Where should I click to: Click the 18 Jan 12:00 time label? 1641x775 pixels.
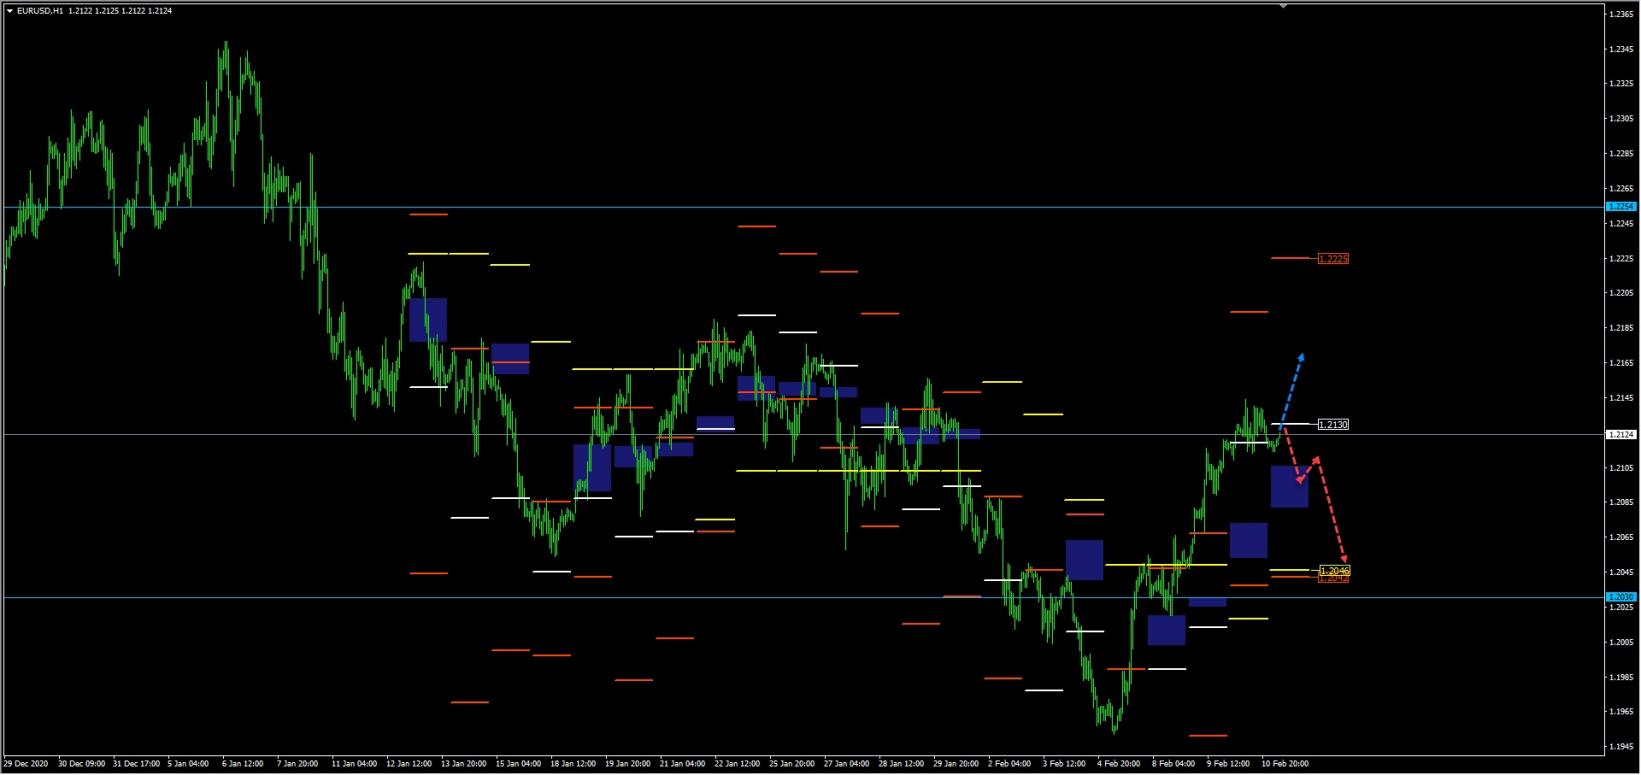(572, 764)
